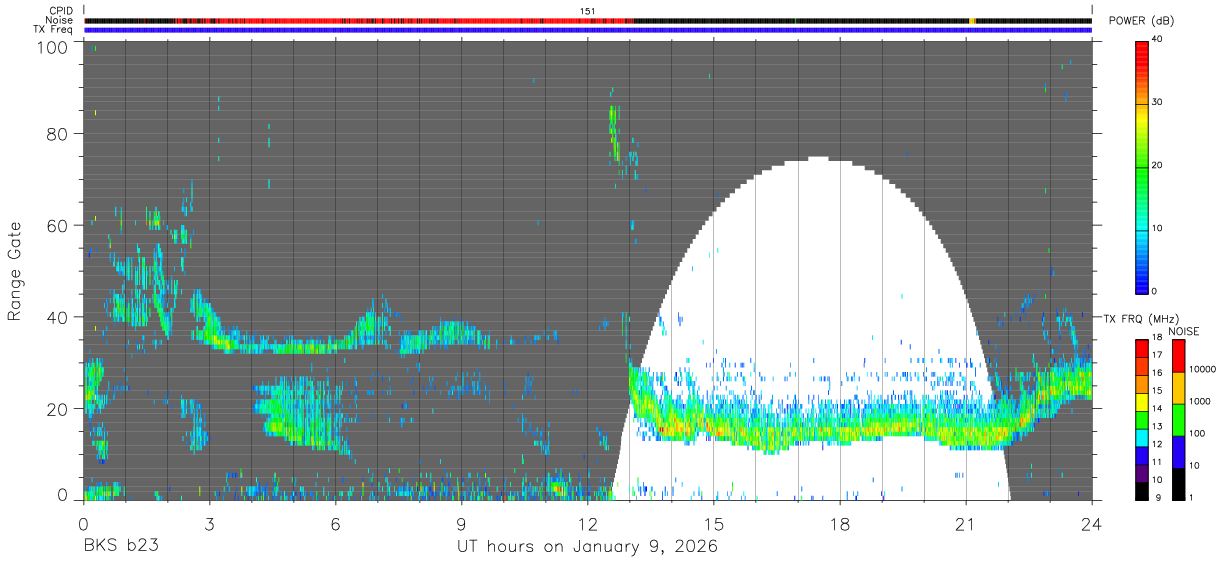The height and width of the screenshot is (567, 1228).
Task: Click the x-axis tick label 3
Action: (x=209, y=525)
